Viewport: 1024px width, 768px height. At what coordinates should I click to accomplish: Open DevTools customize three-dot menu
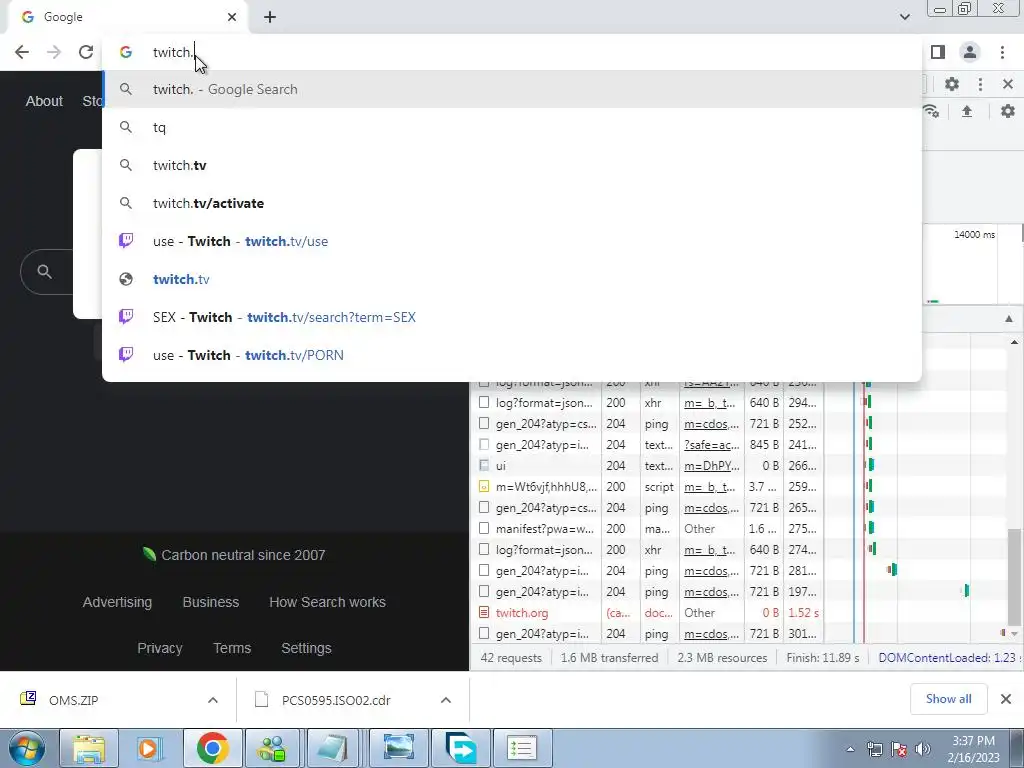coord(980,84)
